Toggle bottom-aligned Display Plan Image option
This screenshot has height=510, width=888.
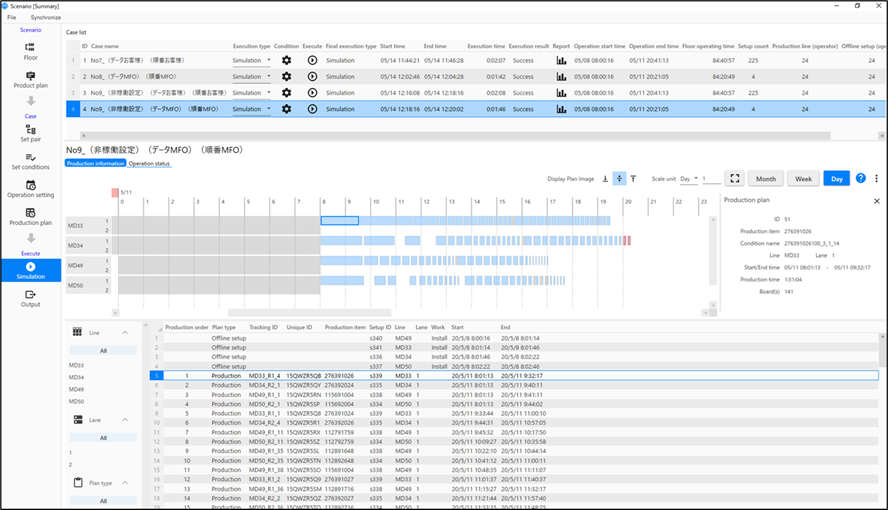point(605,178)
